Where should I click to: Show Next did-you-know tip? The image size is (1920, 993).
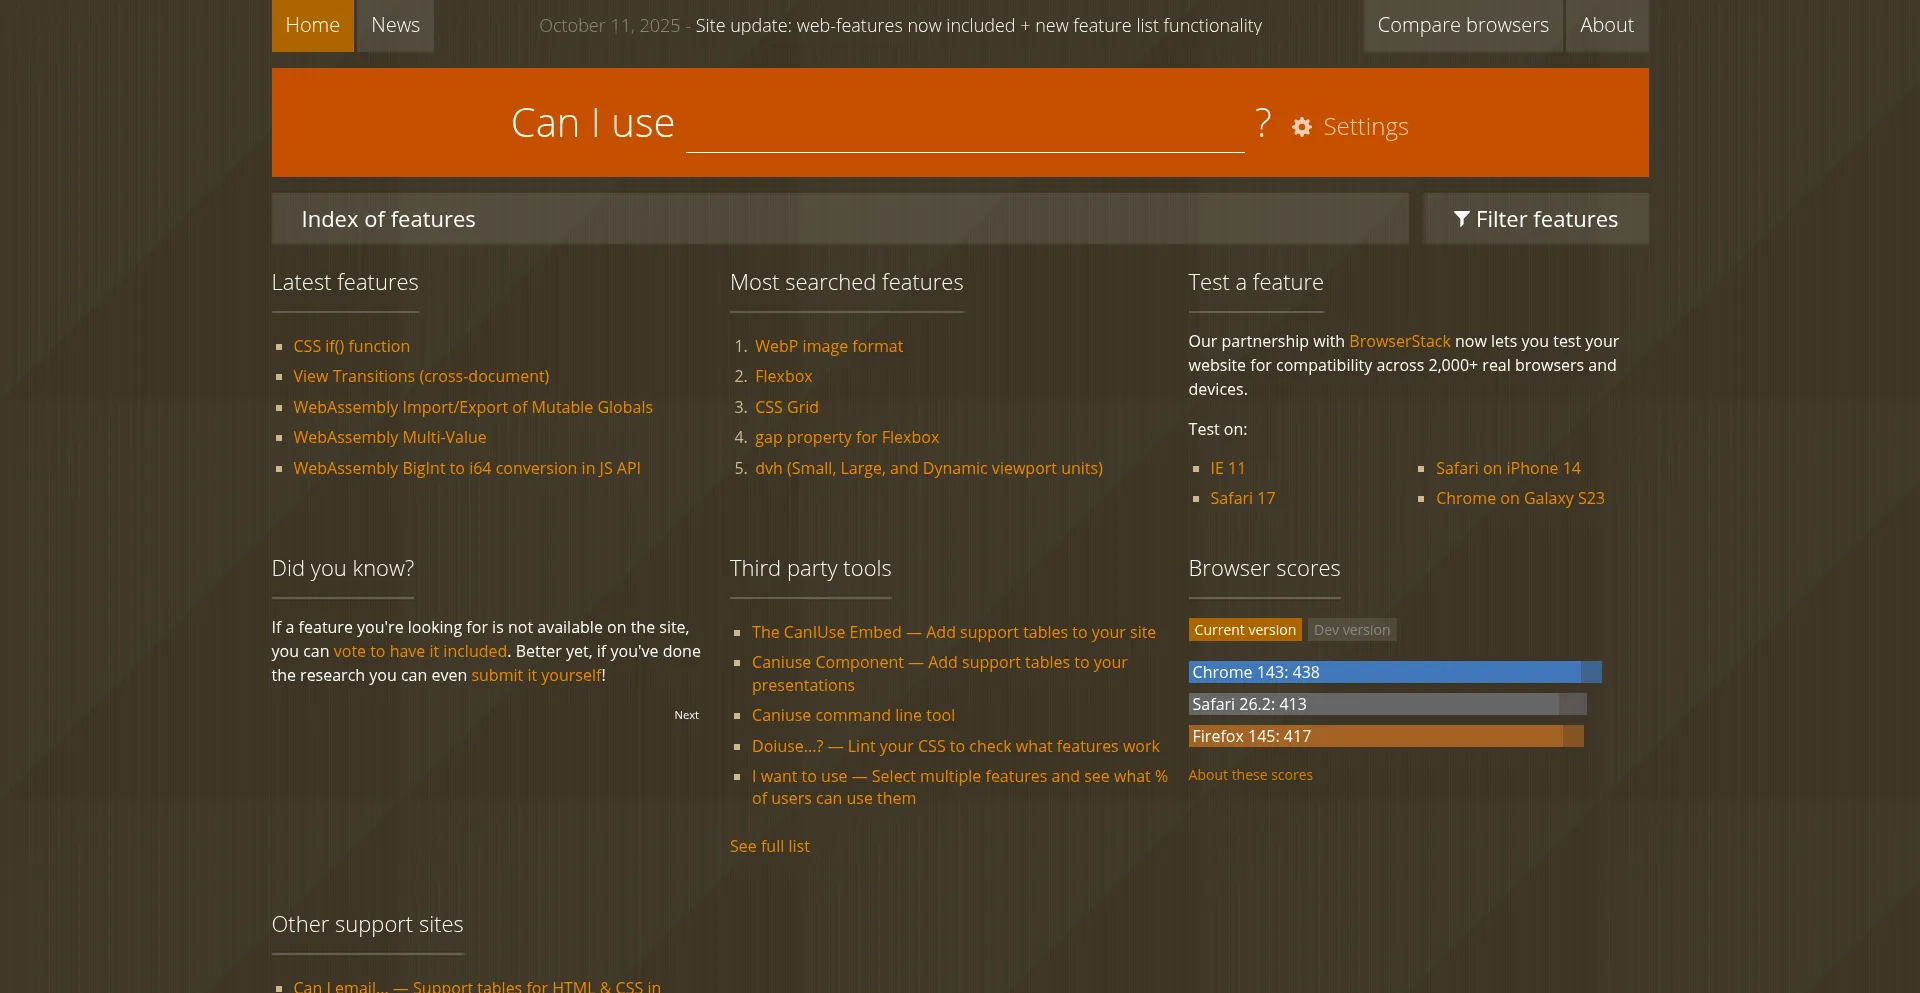pos(686,715)
